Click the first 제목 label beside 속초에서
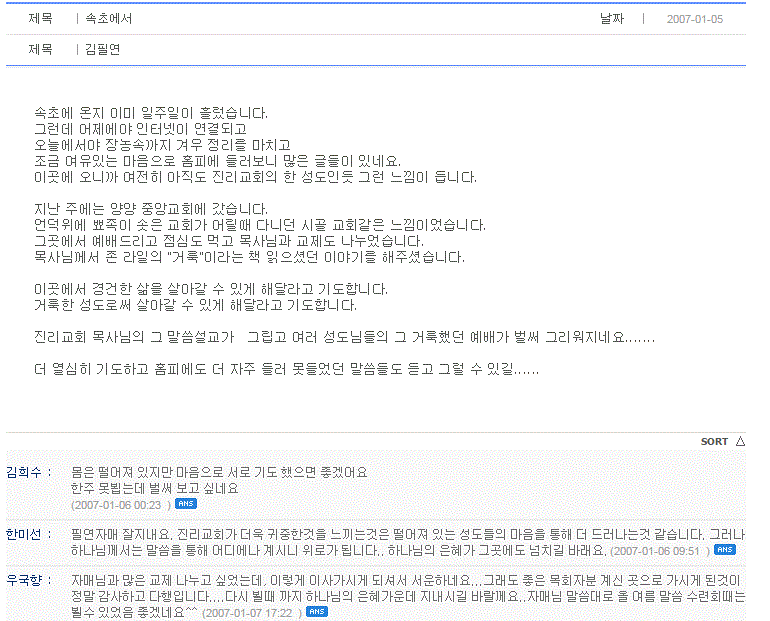This screenshot has width=770, height=621. point(40,19)
